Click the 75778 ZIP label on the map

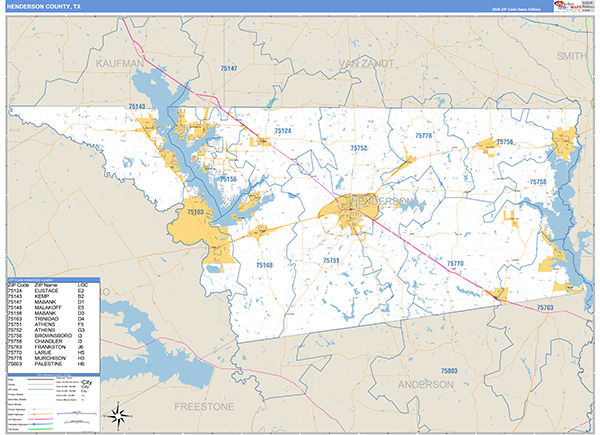424,135
